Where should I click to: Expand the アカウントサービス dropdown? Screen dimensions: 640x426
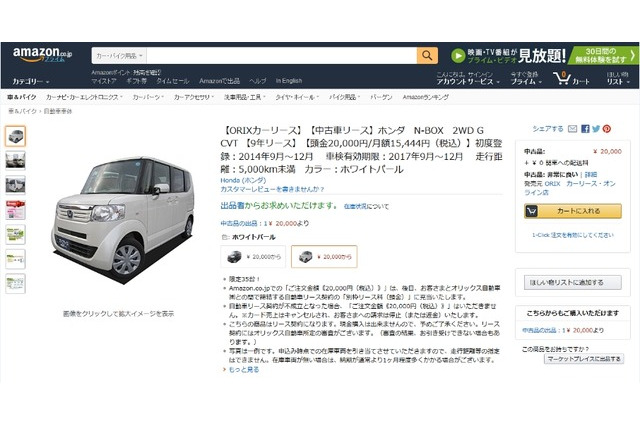pyautogui.click(x=468, y=82)
